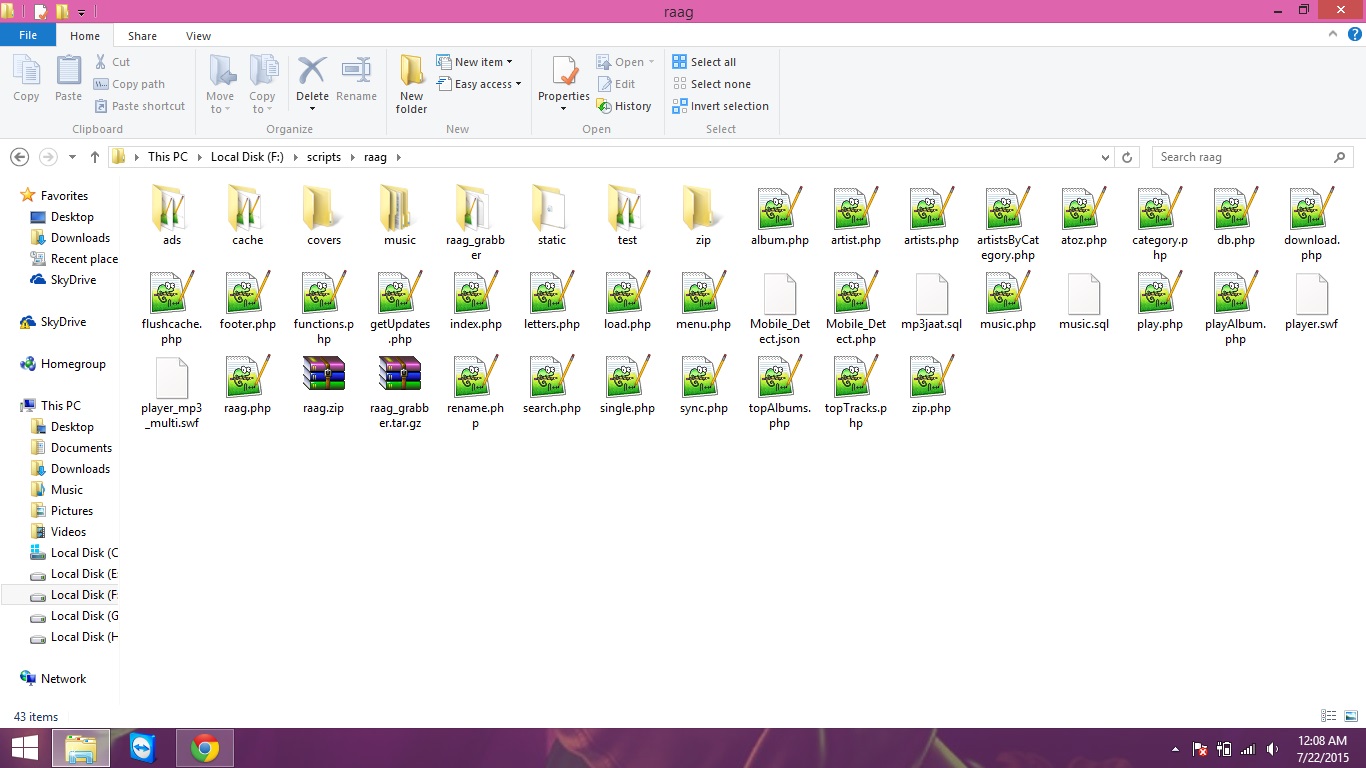Image resolution: width=1366 pixels, height=768 pixels.
Task: Open Chrome from the taskbar
Action: [205, 748]
